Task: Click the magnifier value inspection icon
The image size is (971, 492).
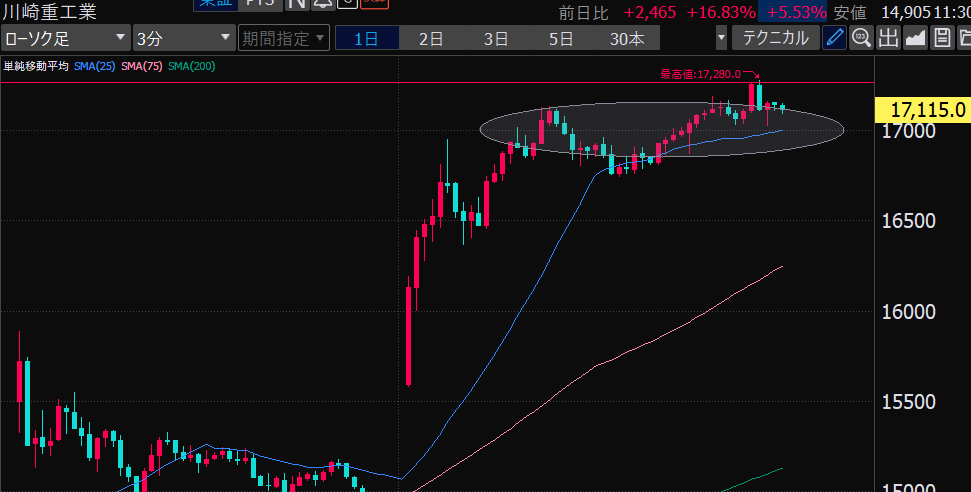Action: coord(861,39)
